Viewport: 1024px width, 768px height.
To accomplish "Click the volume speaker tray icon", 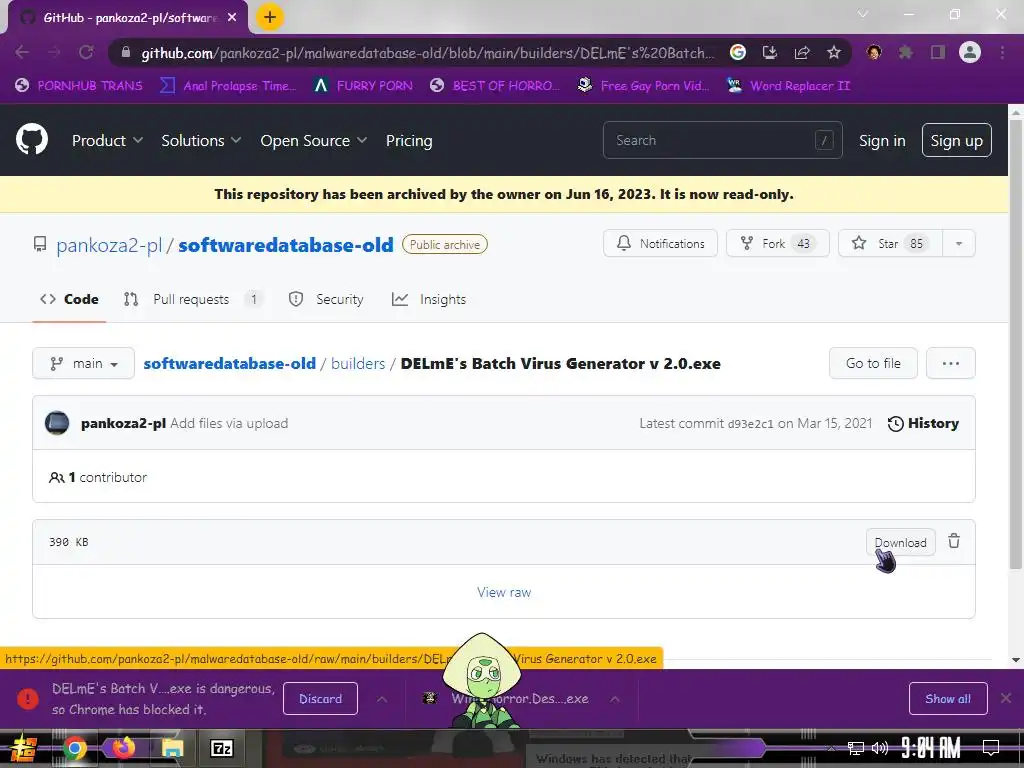I will point(880,748).
